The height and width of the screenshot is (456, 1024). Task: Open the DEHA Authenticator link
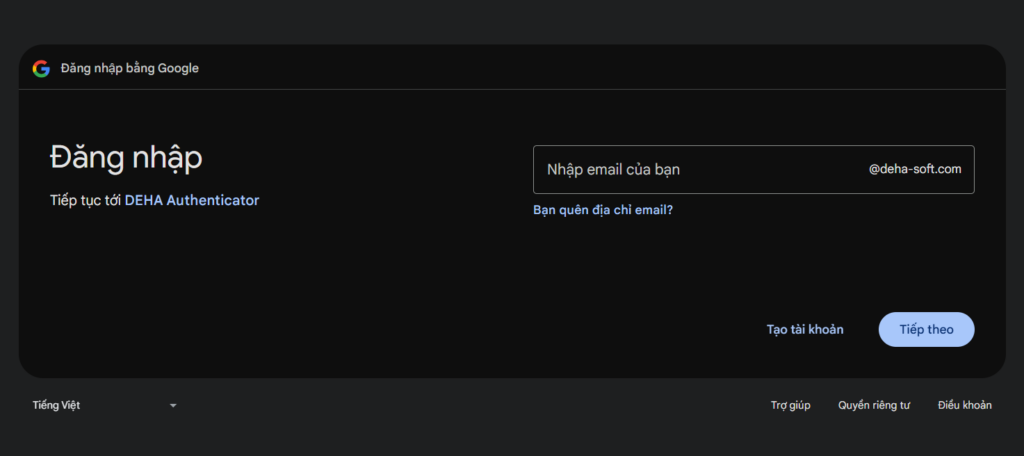tap(192, 201)
